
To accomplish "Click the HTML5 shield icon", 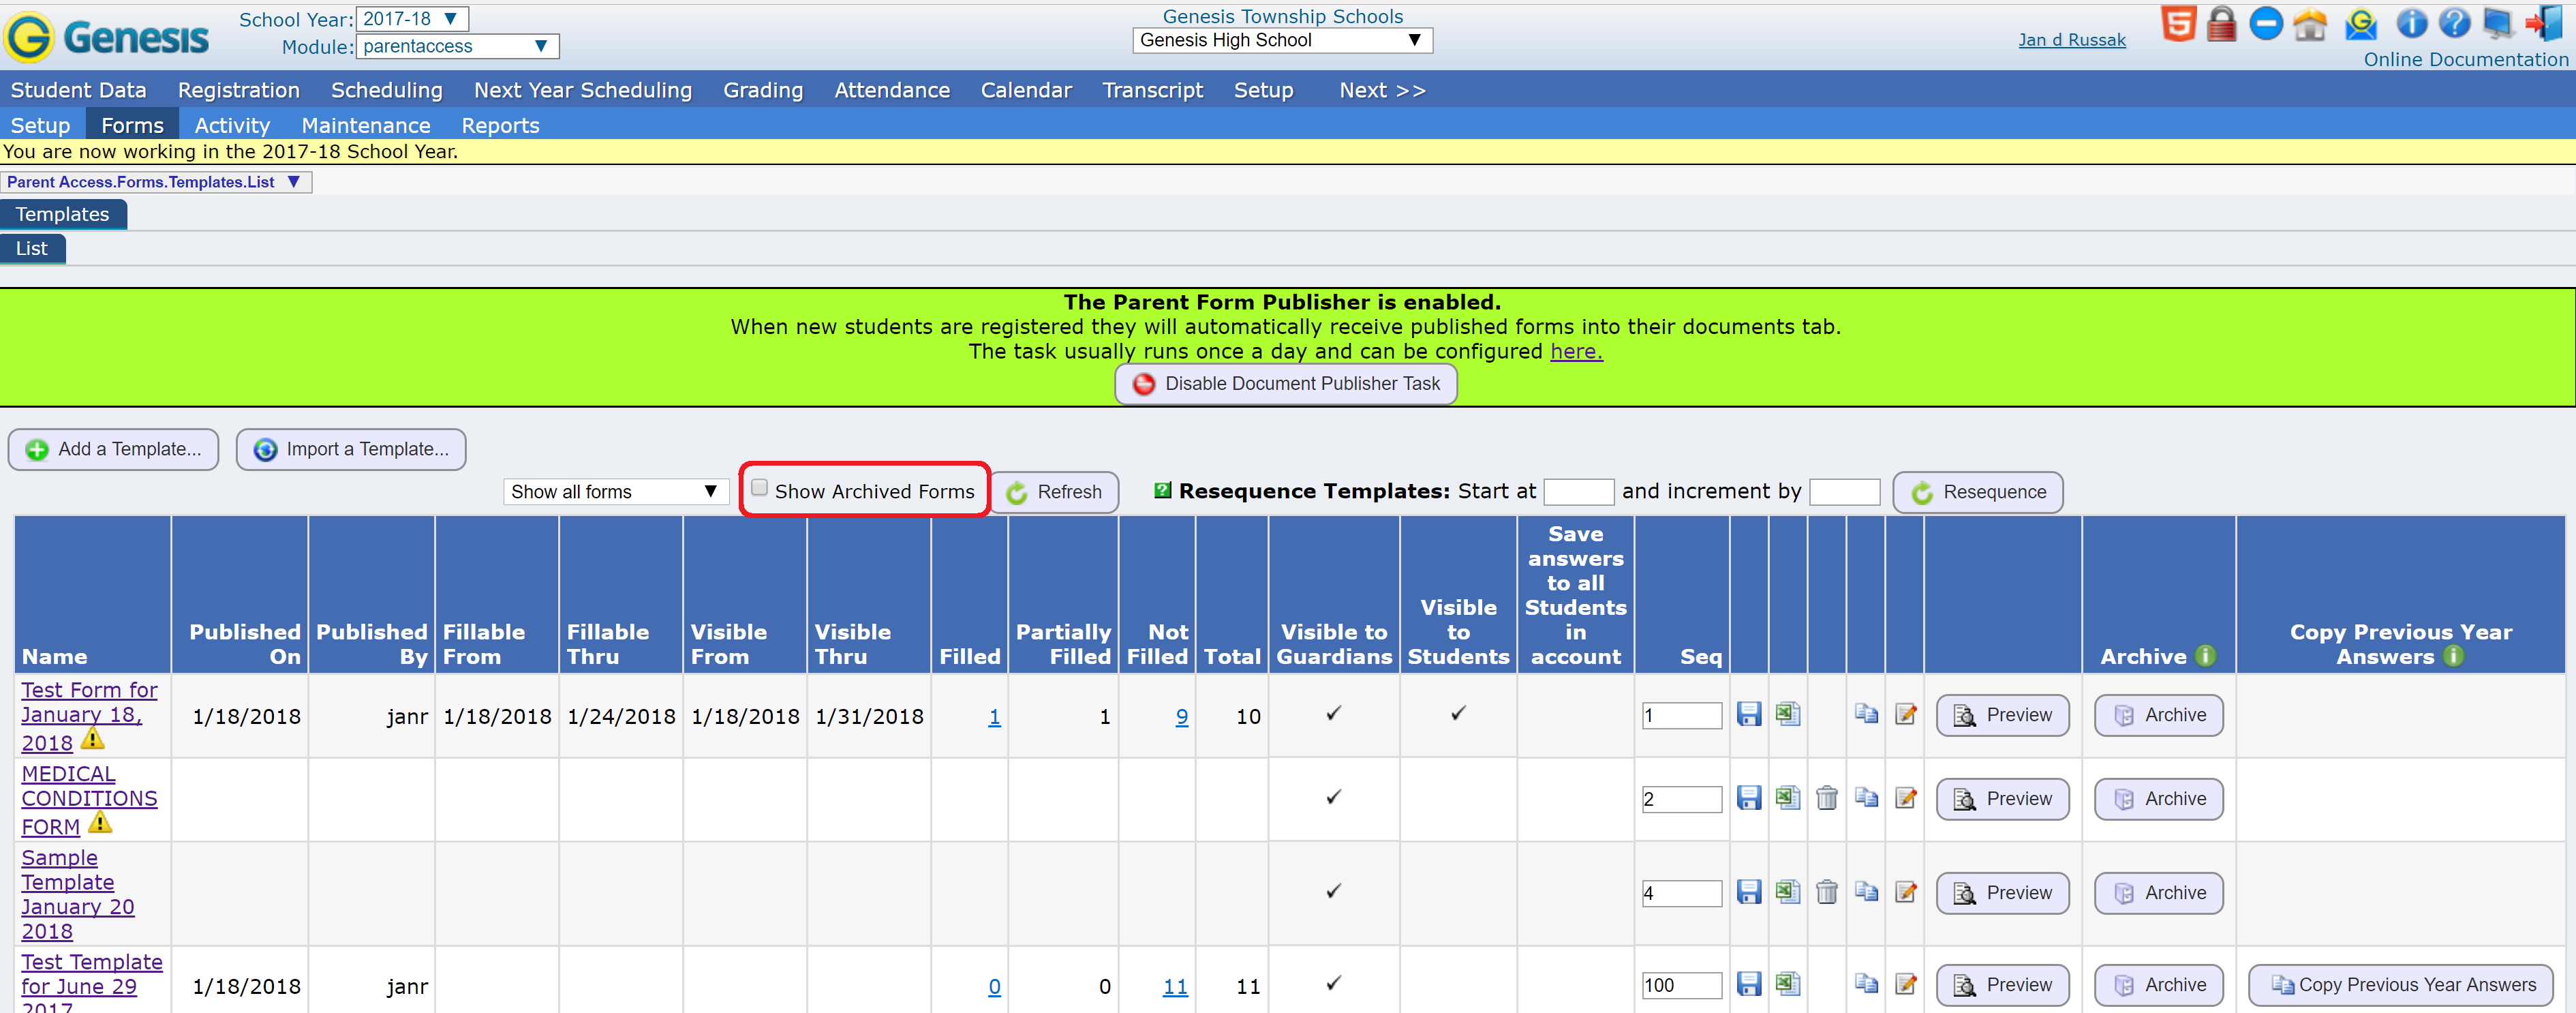I will coord(2180,24).
